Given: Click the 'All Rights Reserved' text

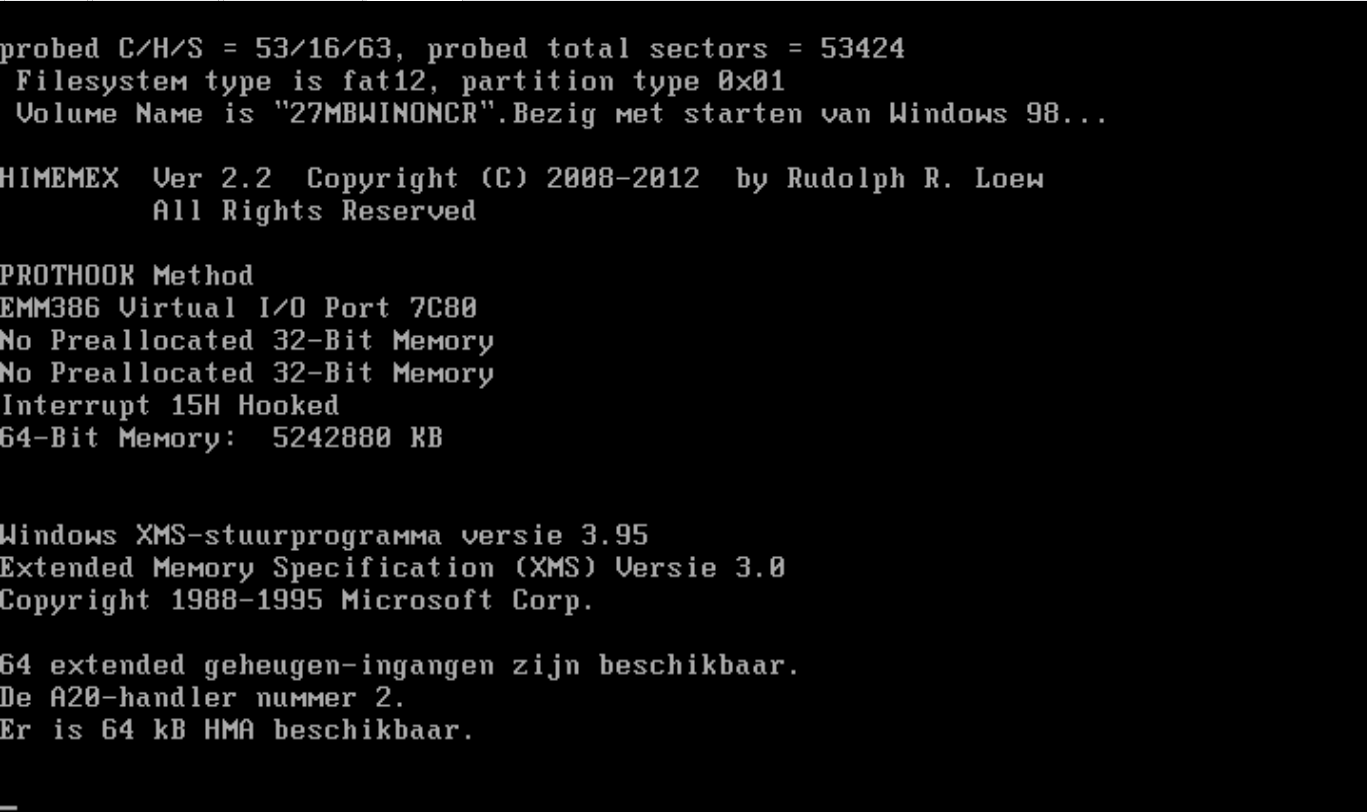Looking at the screenshot, I should (314, 211).
